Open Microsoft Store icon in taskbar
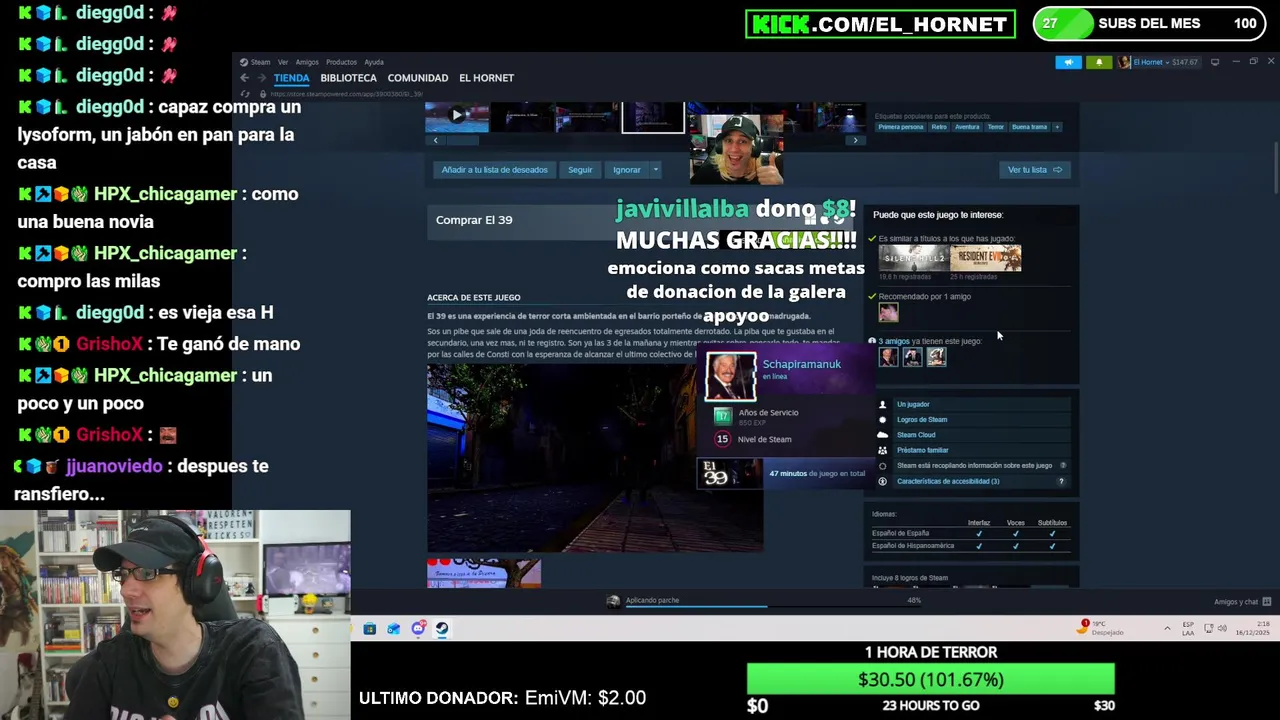The height and width of the screenshot is (720, 1280). click(369, 629)
